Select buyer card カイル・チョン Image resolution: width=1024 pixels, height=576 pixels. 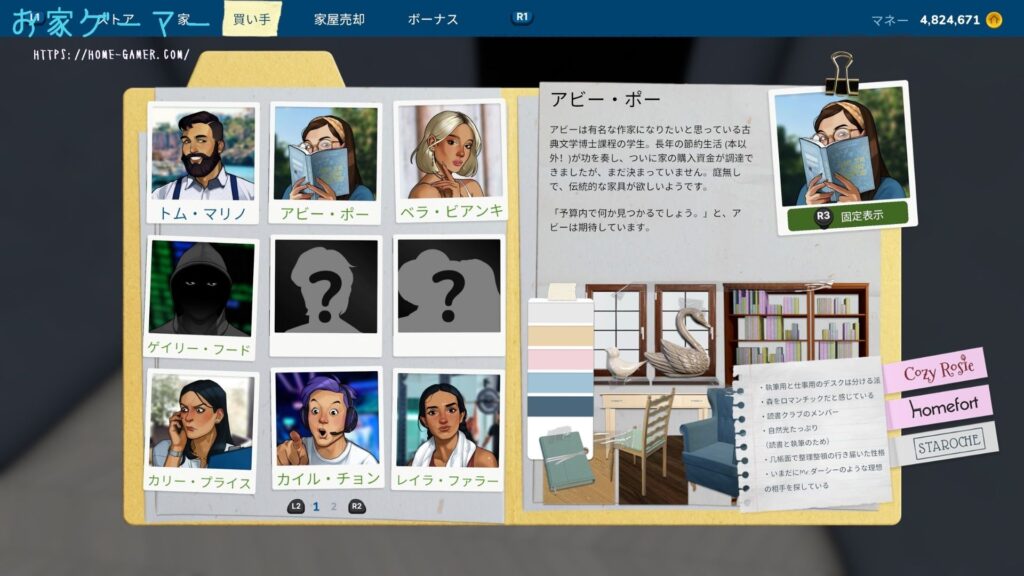pyautogui.click(x=327, y=430)
